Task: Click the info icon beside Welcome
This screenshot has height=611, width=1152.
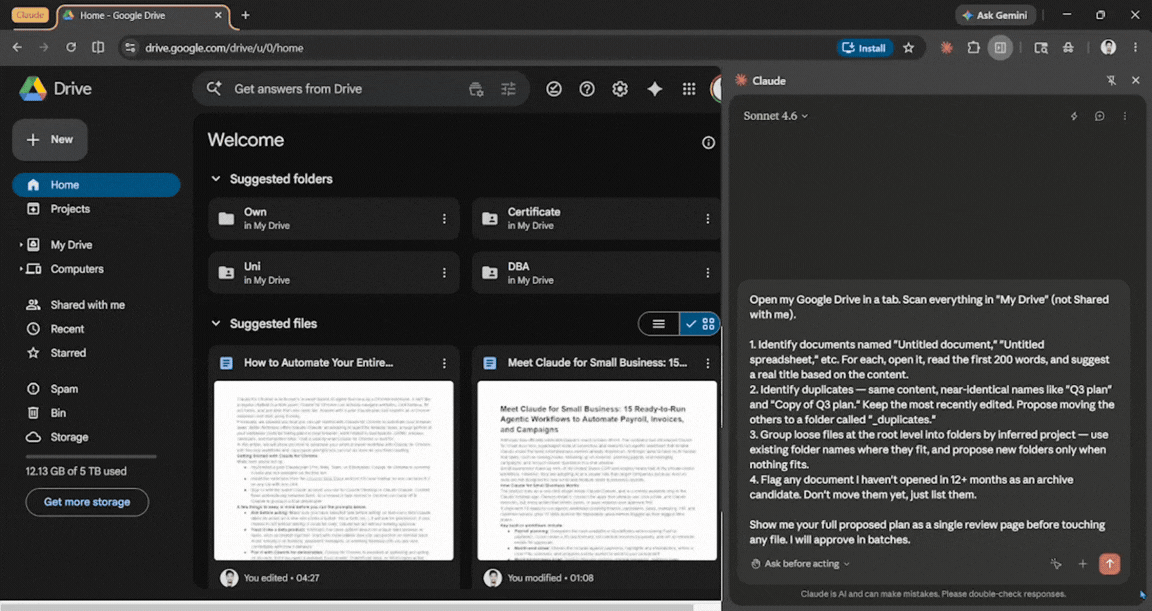Action: point(708,142)
